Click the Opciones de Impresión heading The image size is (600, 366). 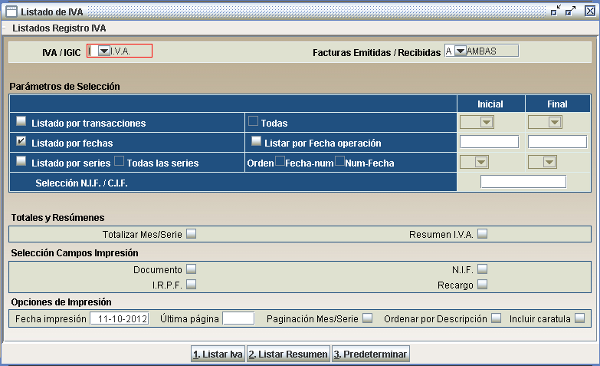point(61,302)
